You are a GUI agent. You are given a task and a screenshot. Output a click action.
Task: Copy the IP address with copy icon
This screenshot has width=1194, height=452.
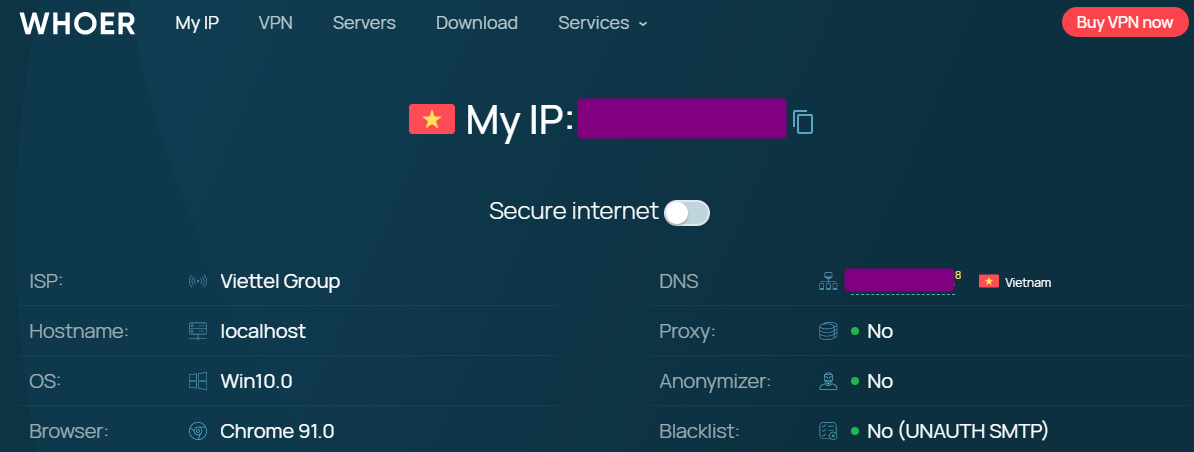(803, 122)
